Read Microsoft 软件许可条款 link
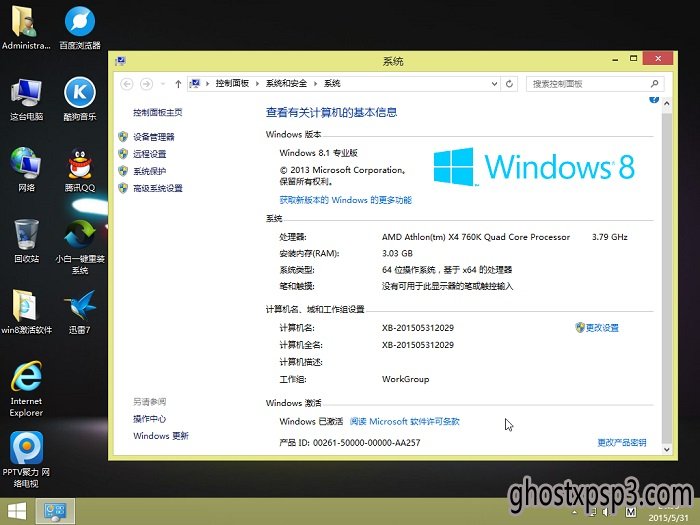The image size is (700, 525). (404, 421)
